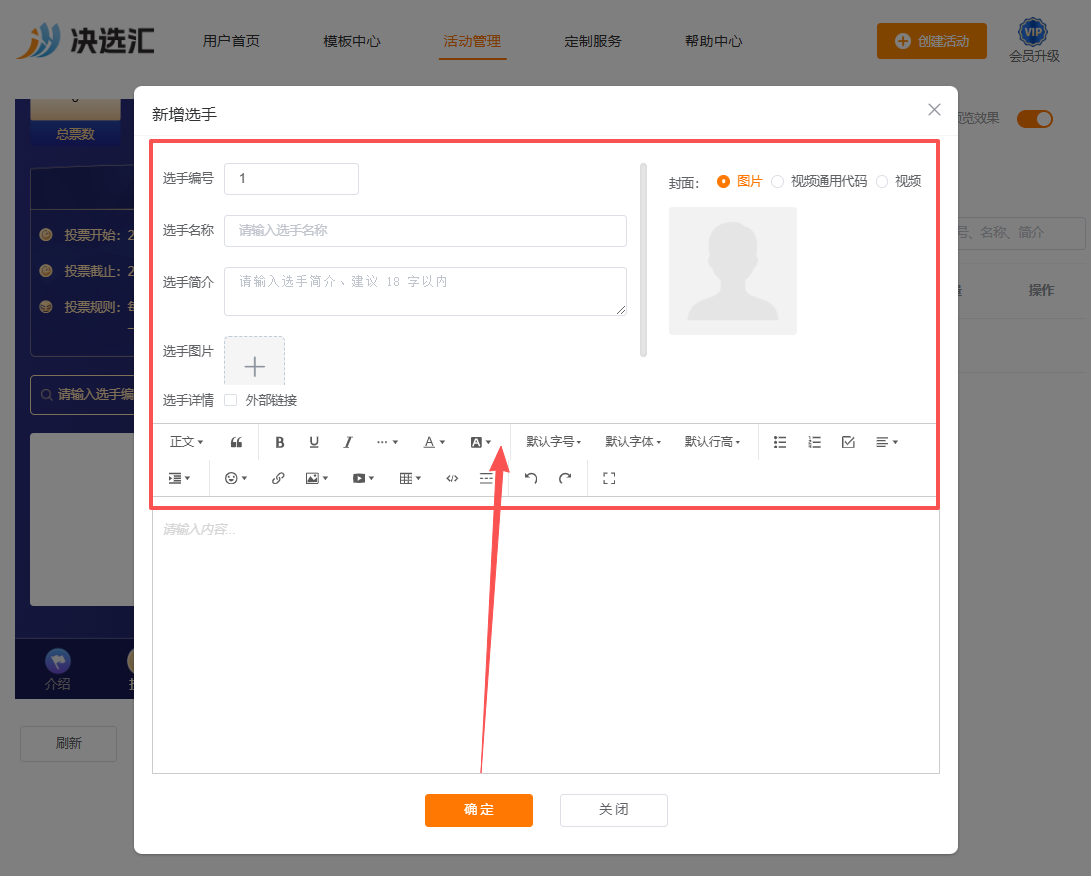Insert a numbered list
Screen dimensions: 1091x876
pyautogui.click(x=814, y=442)
